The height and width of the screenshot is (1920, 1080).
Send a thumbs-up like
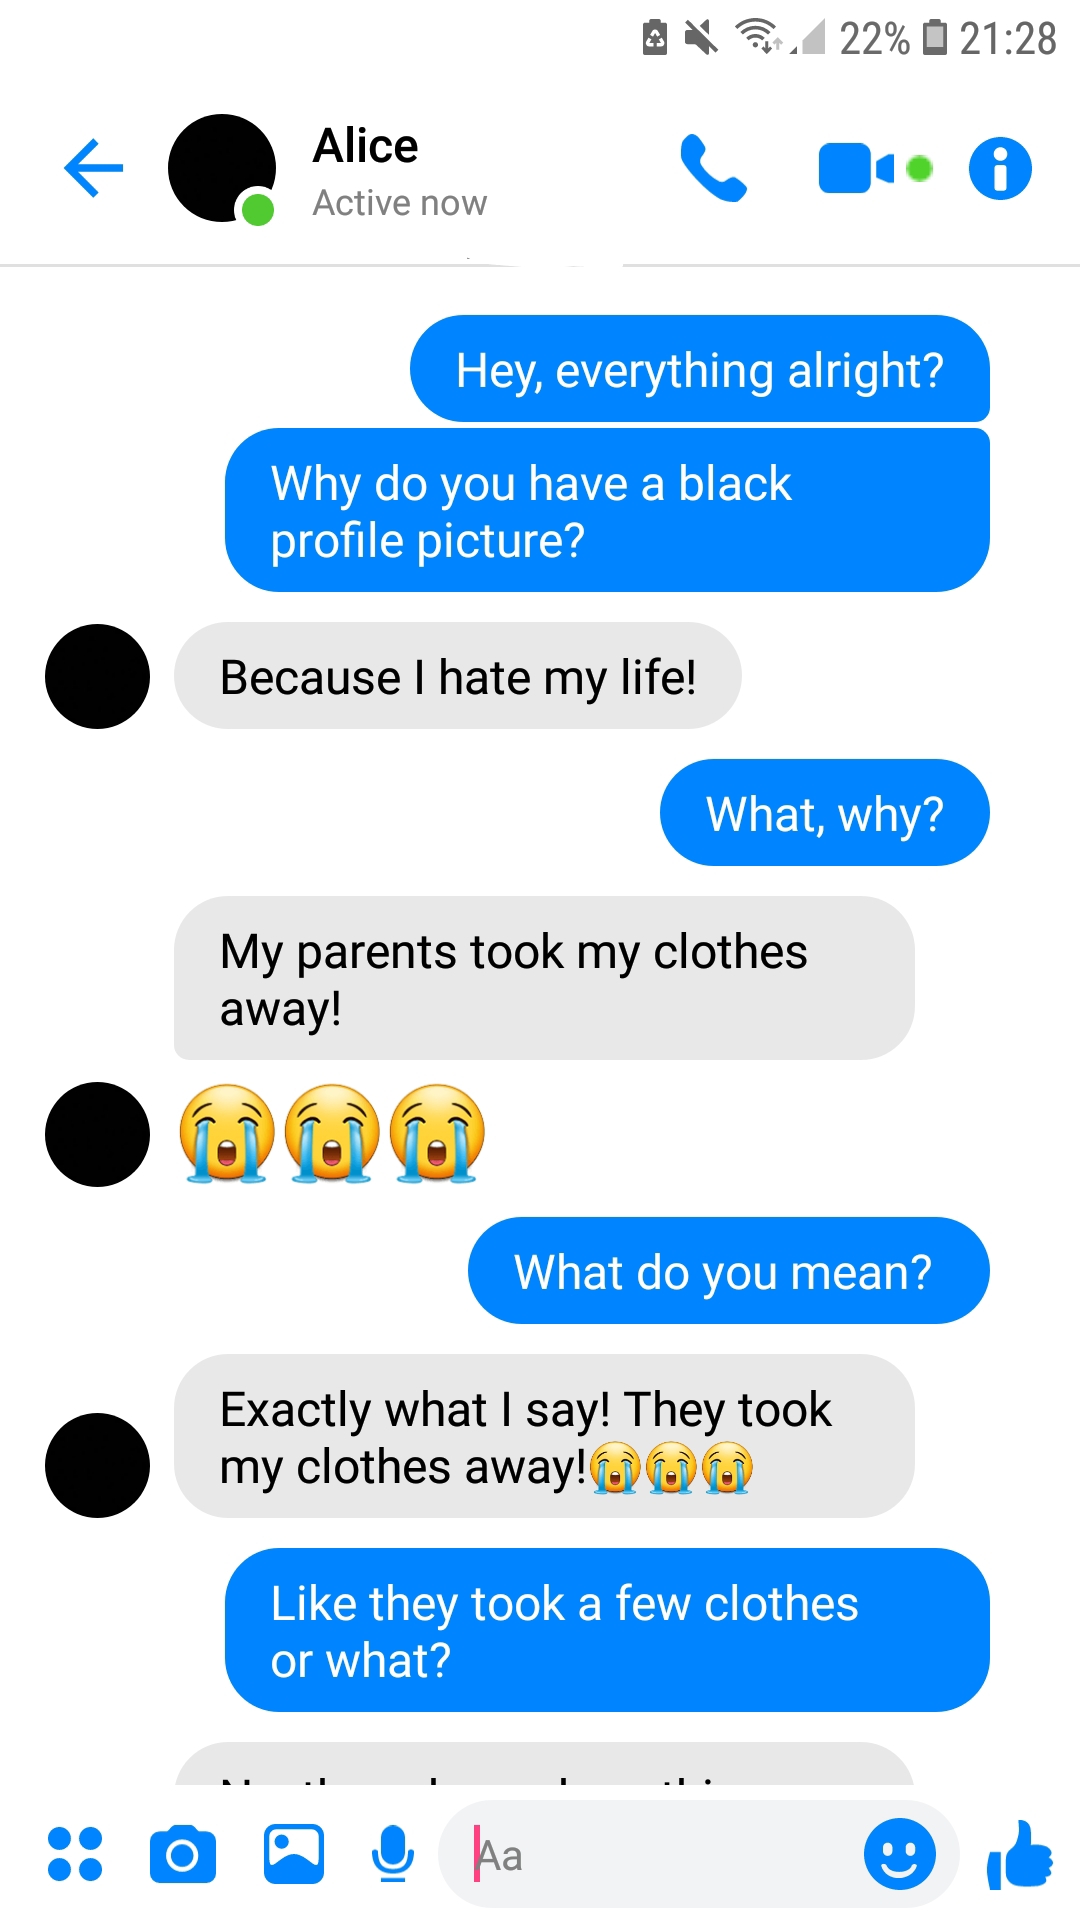coord(1020,1856)
